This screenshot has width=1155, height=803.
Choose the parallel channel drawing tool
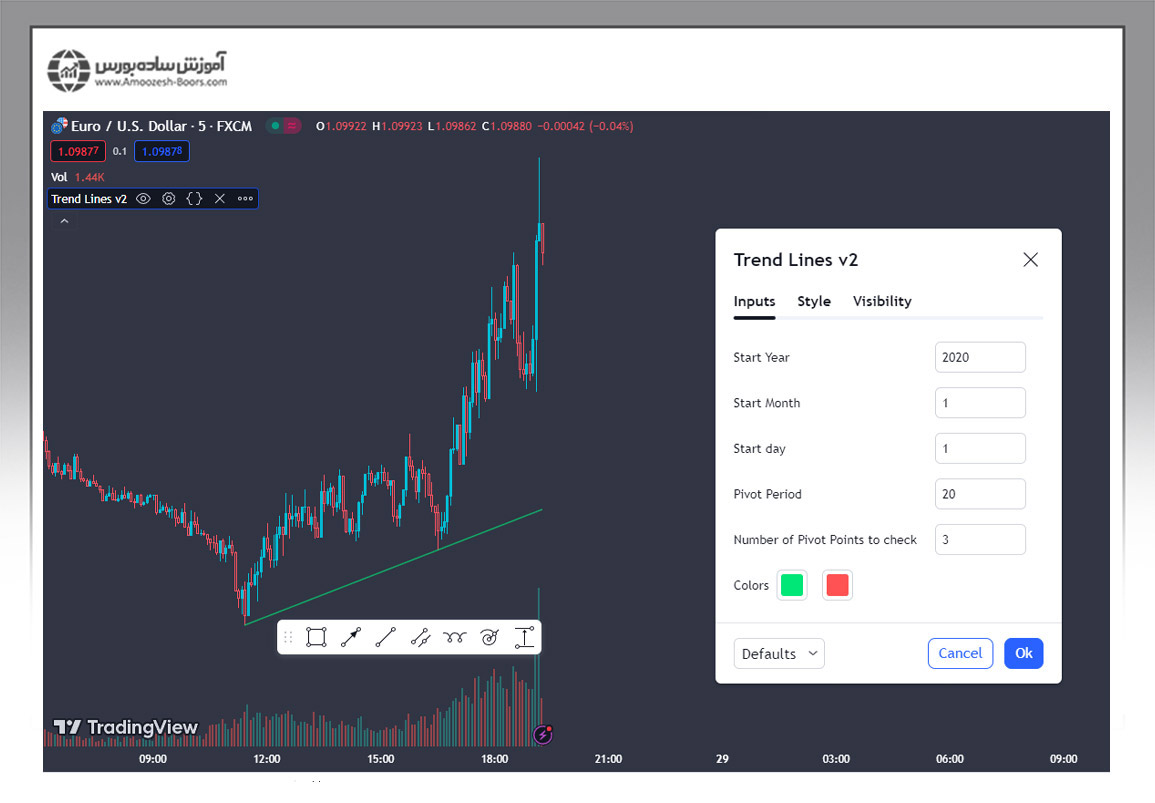420,637
